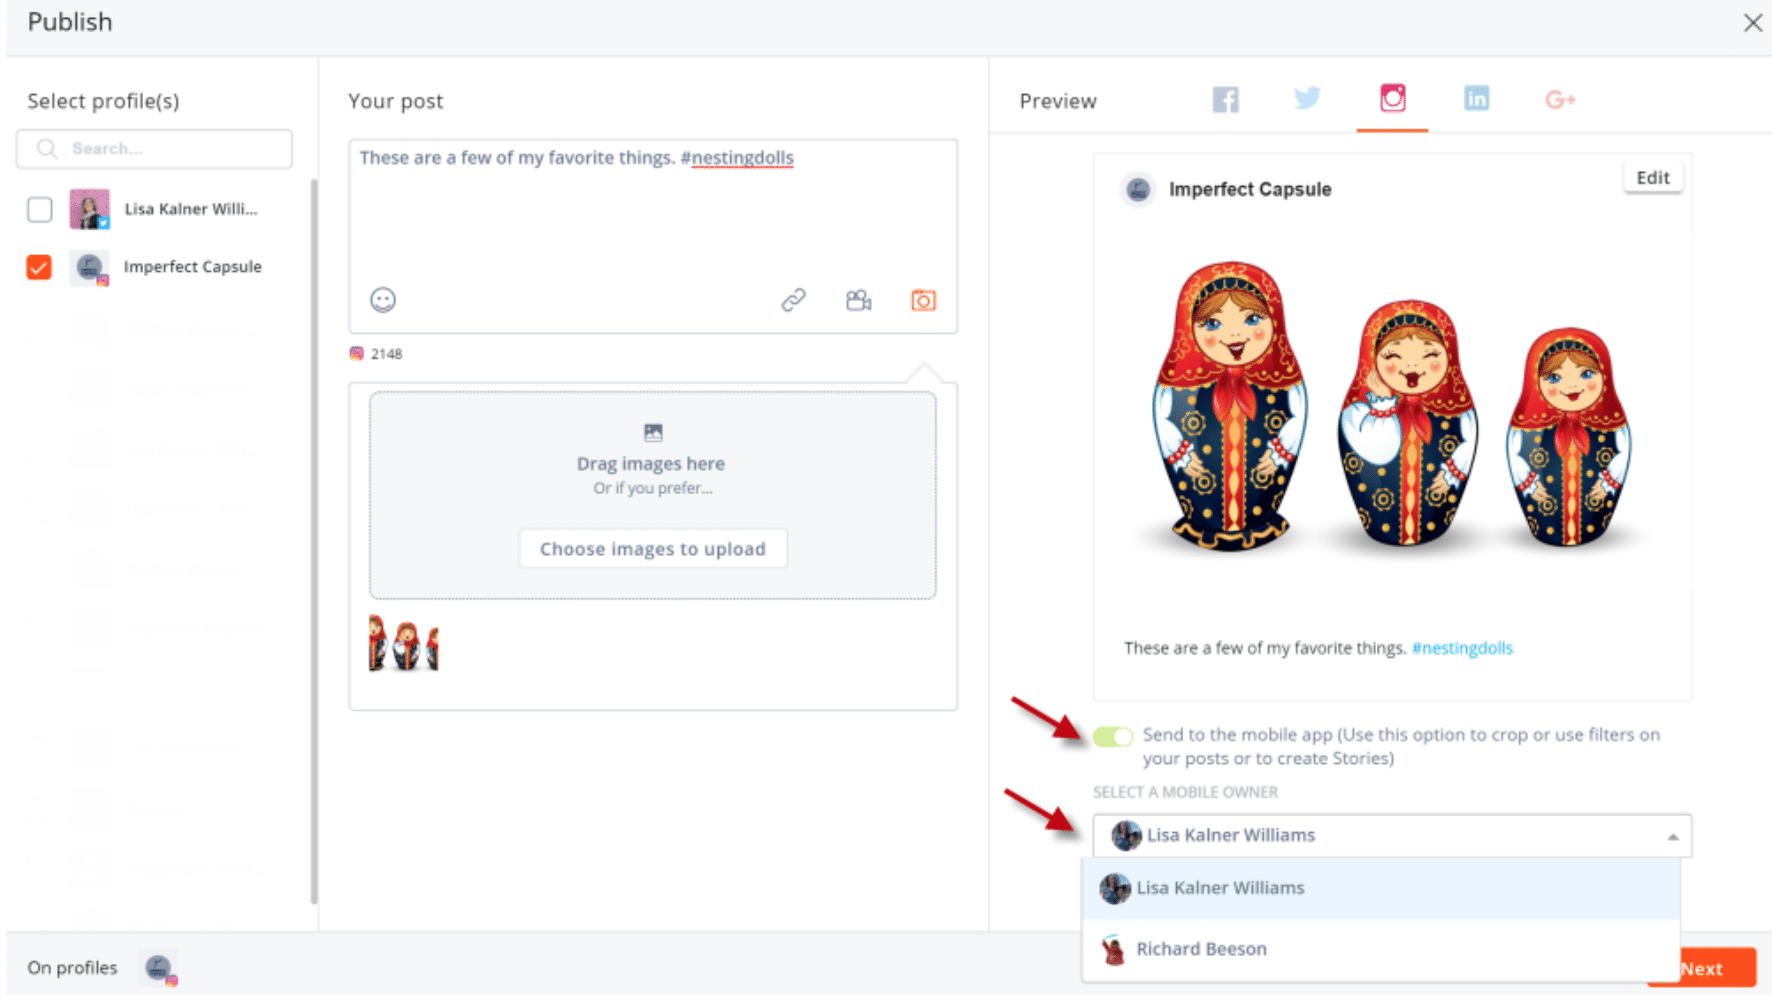This screenshot has height=998, width=1772.
Task: Click the add video camera icon
Action: click(858, 300)
